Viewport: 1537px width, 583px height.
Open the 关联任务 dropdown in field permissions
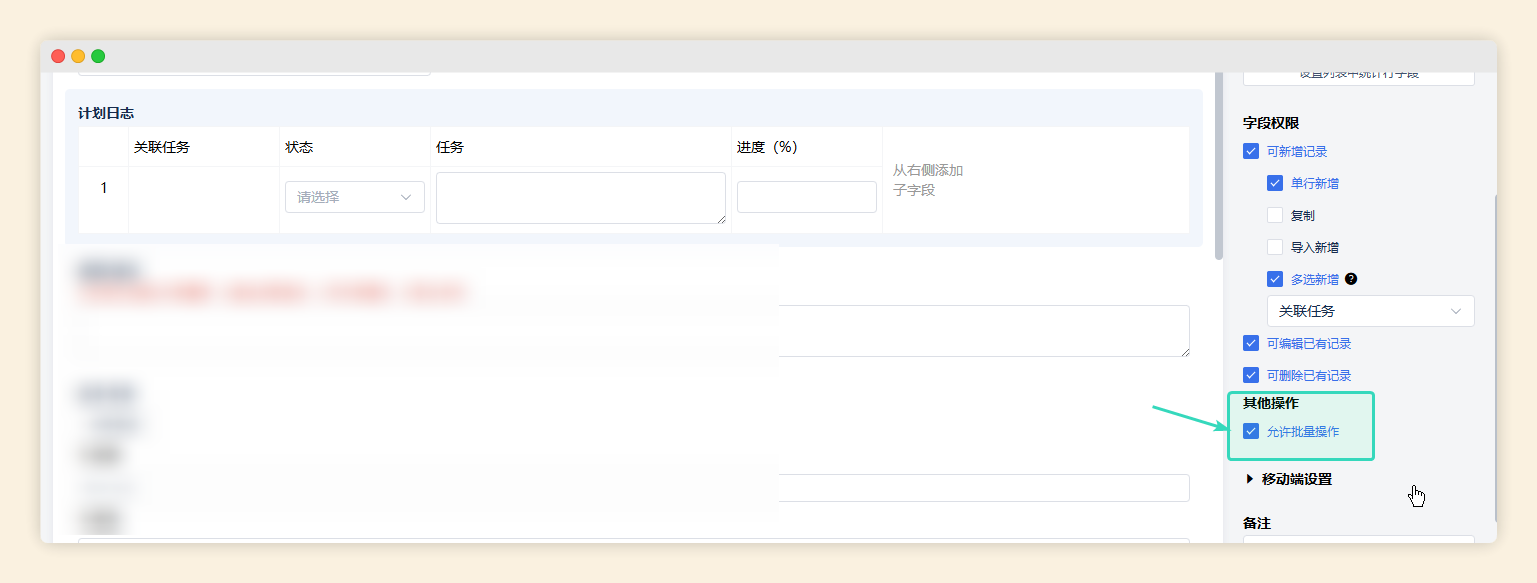coord(1370,311)
